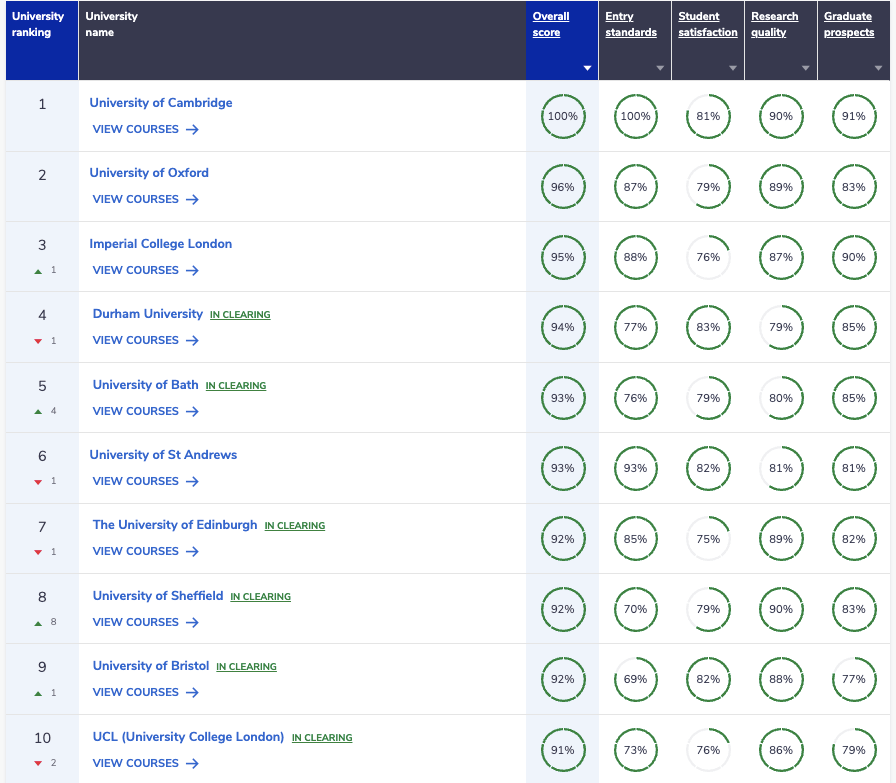Click View Courses arrow for Oxford
The image size is (896, 783).
pos(193,199)
